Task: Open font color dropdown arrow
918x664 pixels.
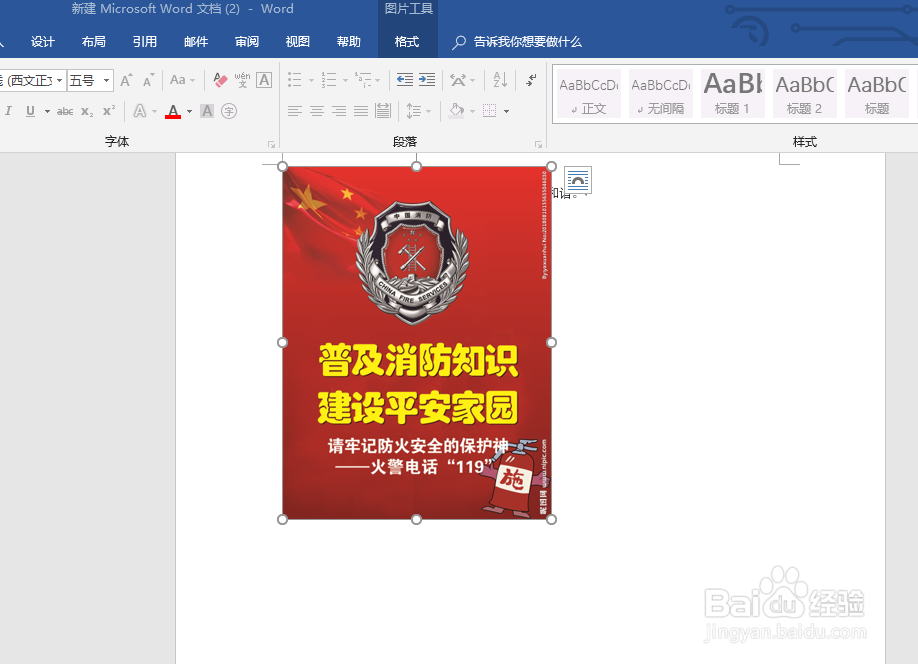Action: click(189, 111)
